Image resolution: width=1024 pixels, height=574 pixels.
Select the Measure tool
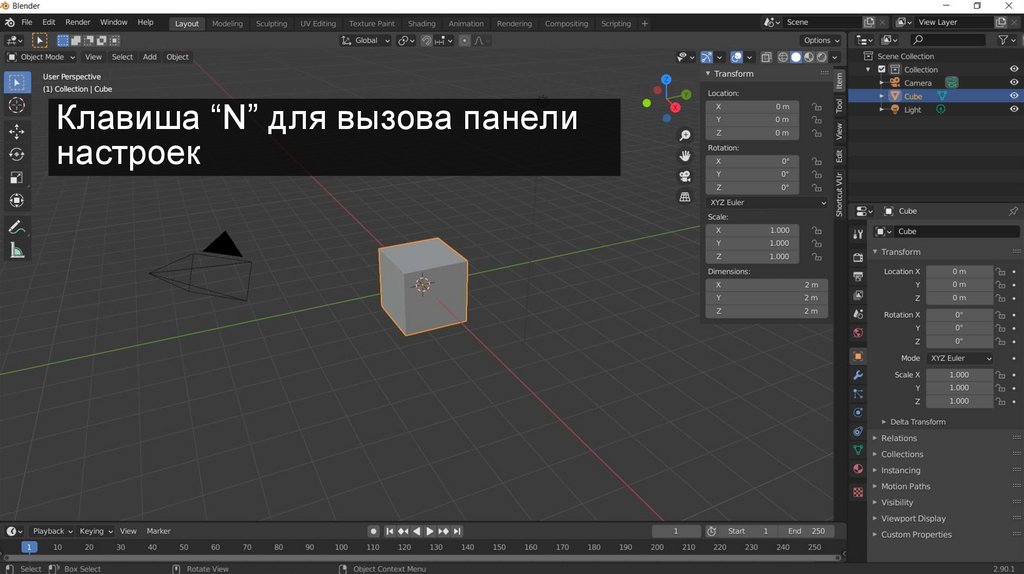[17, 250]
